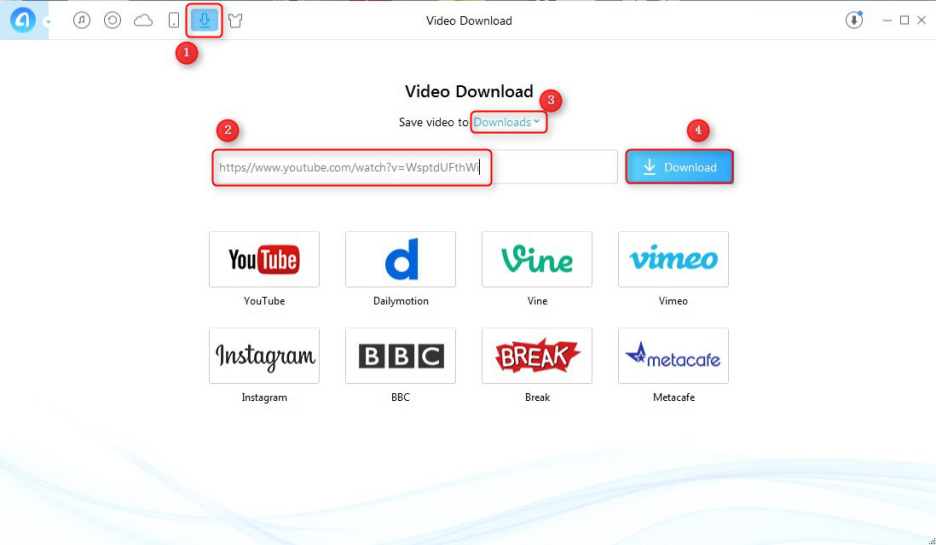936x545 pixels.
Task: Click the YouTube label text
Action: 264,301
